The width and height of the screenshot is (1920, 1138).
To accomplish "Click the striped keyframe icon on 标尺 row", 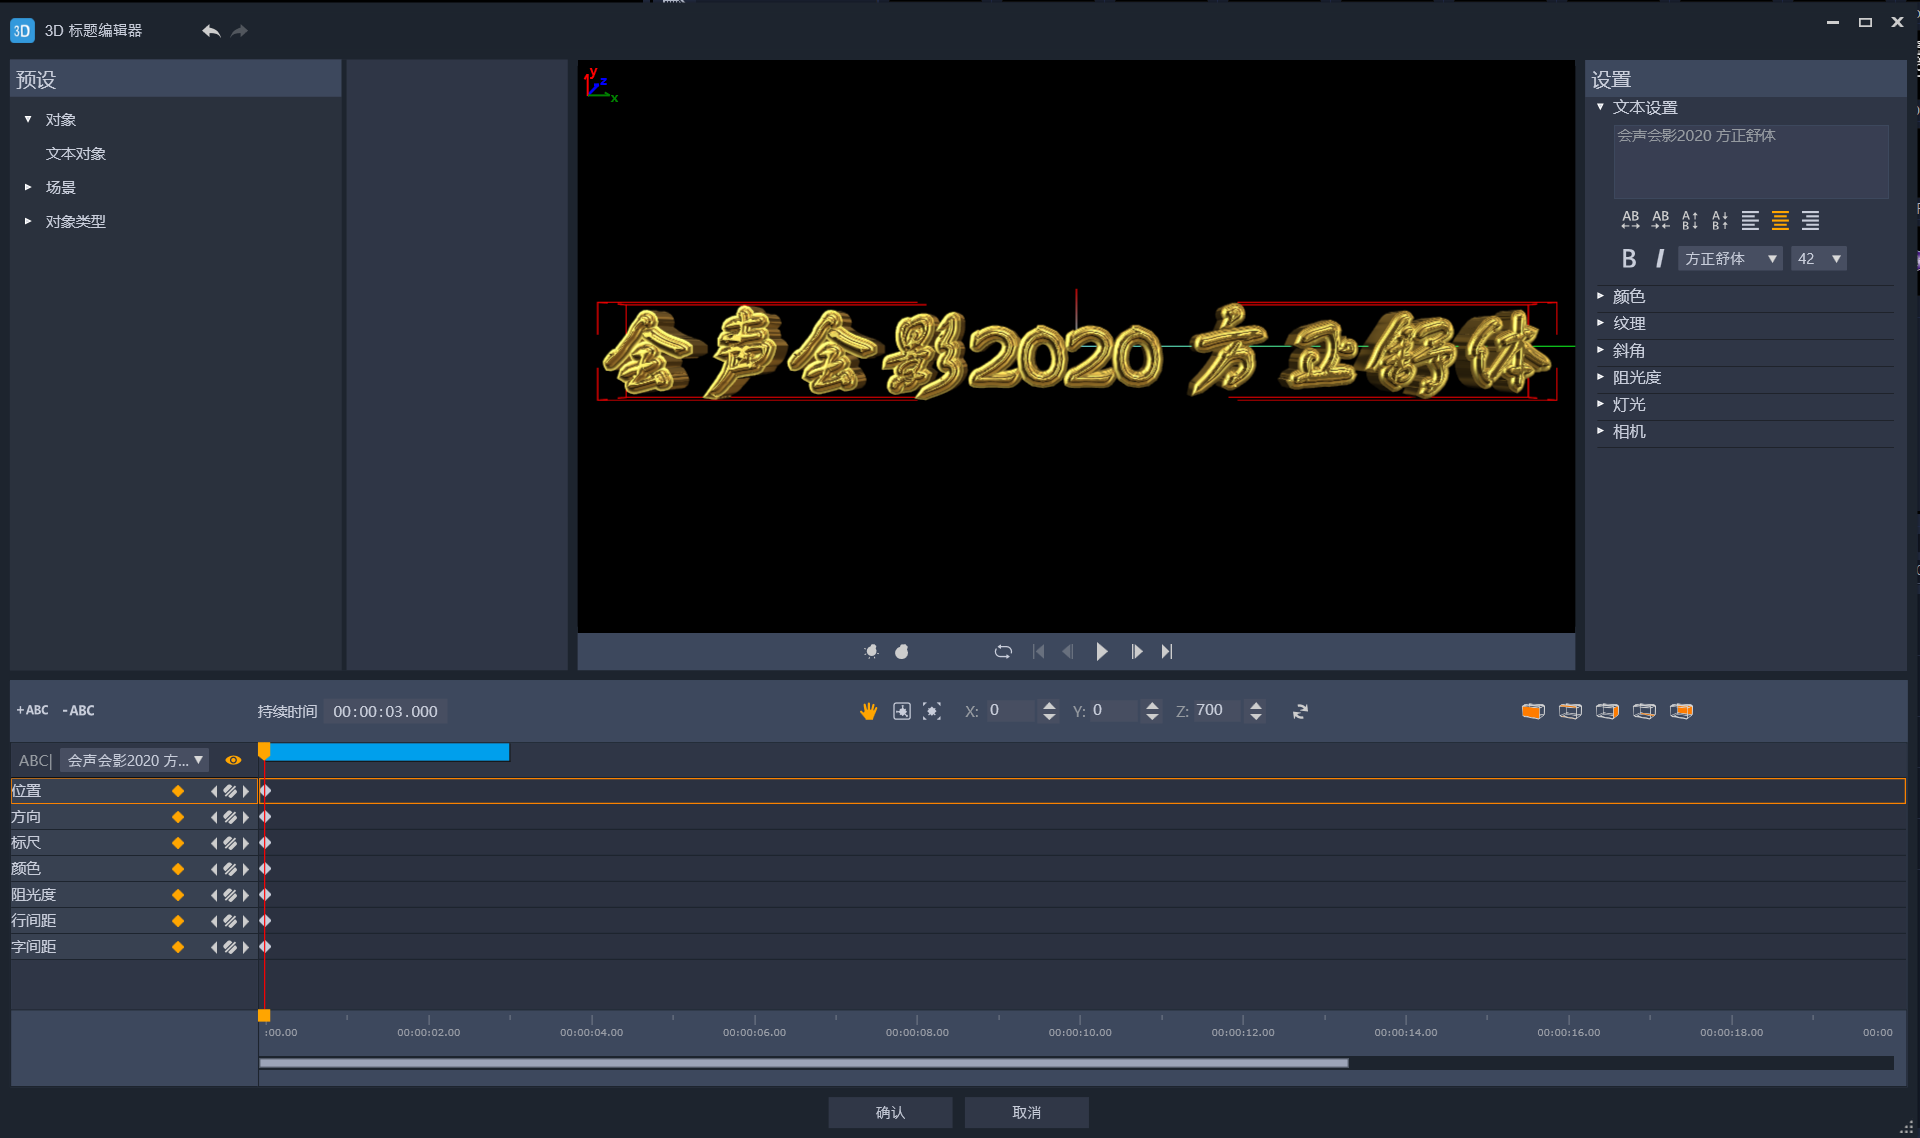I will [230, 843].
